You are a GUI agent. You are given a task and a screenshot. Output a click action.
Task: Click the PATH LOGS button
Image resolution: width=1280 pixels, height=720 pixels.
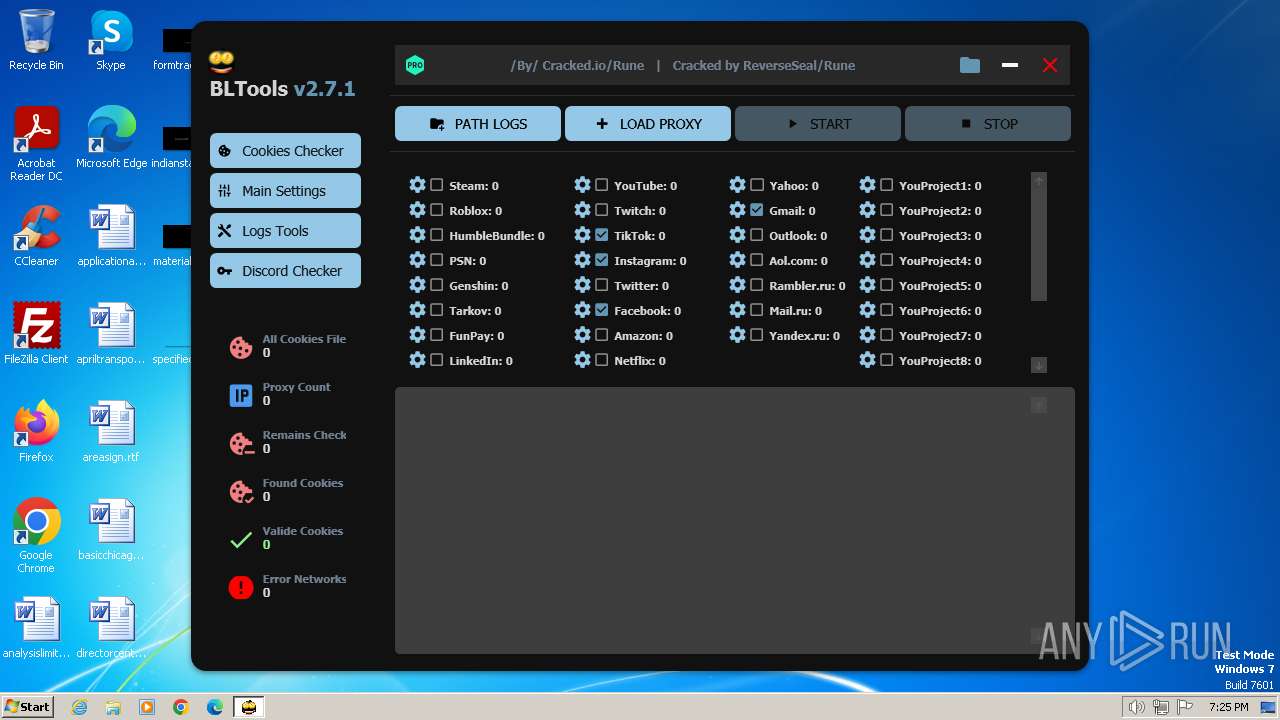tap(478, 124)
